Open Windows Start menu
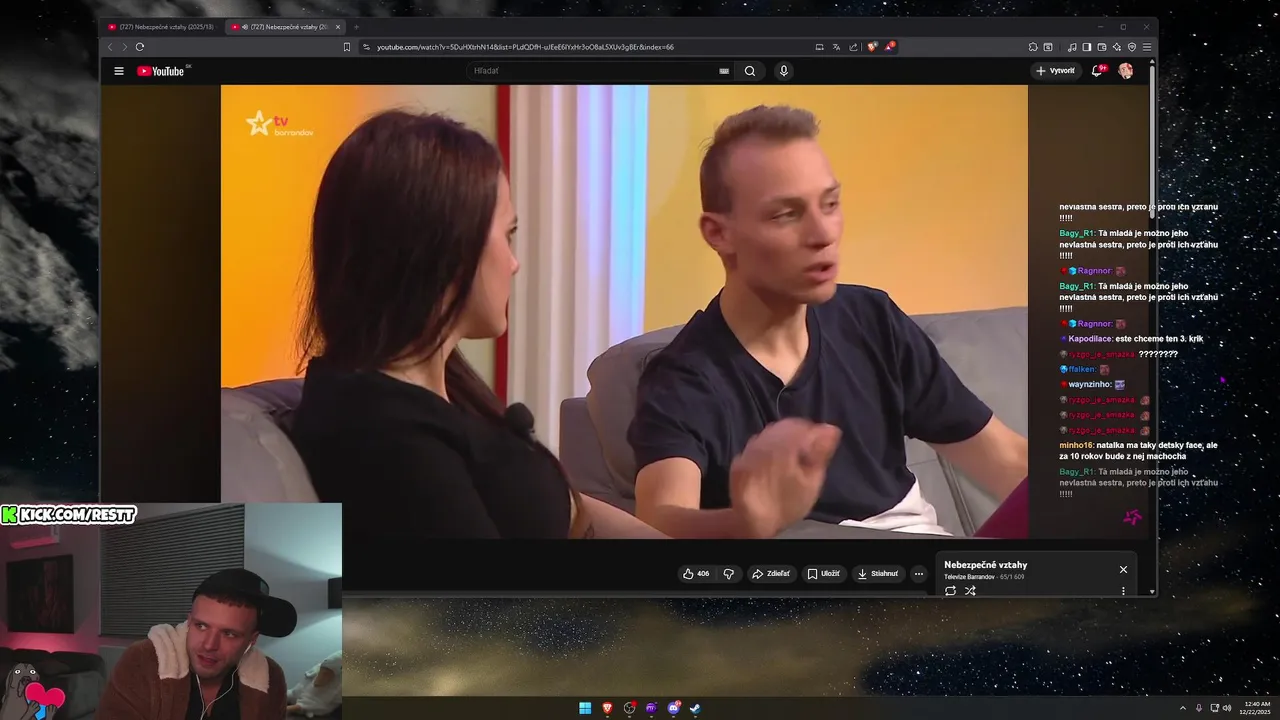The image size is (1280, 720). point(585,708)
